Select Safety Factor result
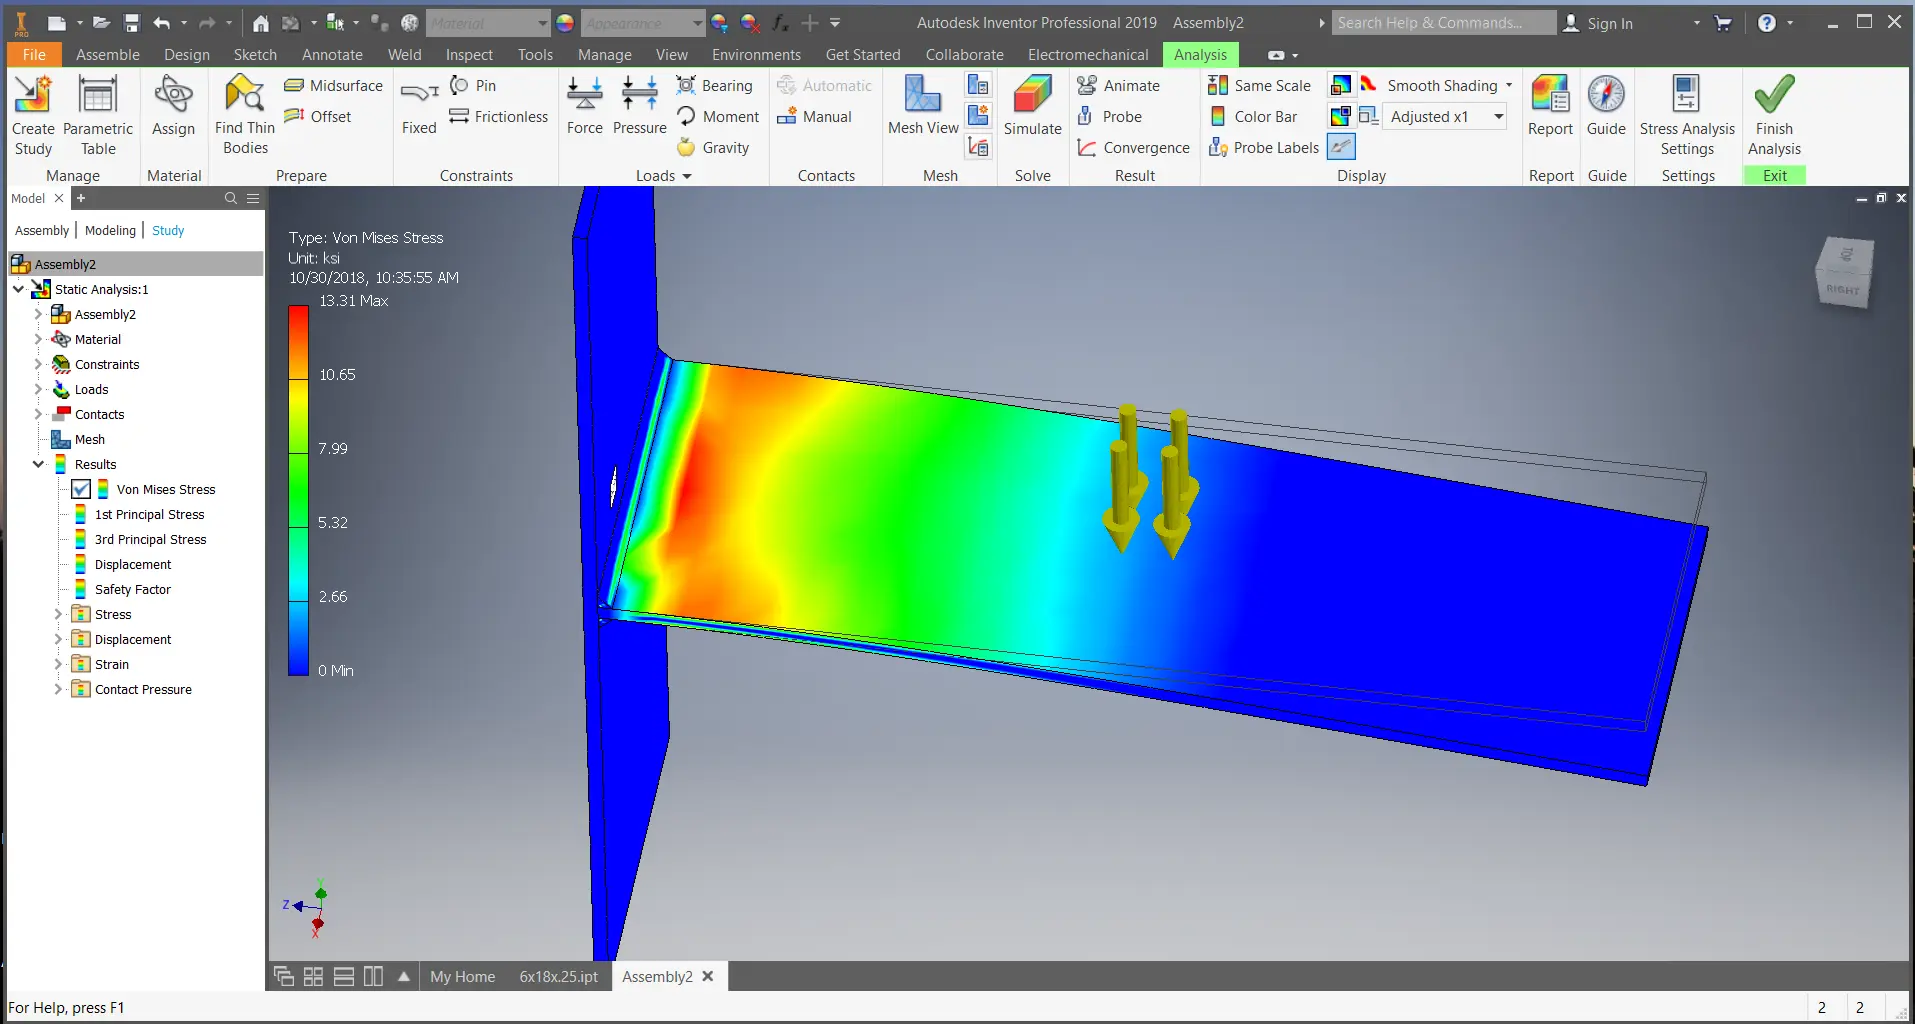 tap(132, 589)
